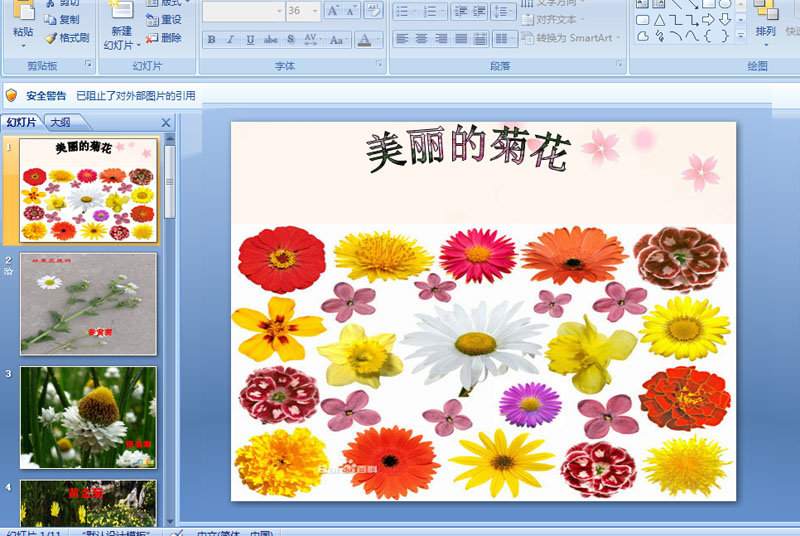This screenshot has width=800, height=536.
Task: Click the Increase Font Size icon
Action: (x=333, y=11)
